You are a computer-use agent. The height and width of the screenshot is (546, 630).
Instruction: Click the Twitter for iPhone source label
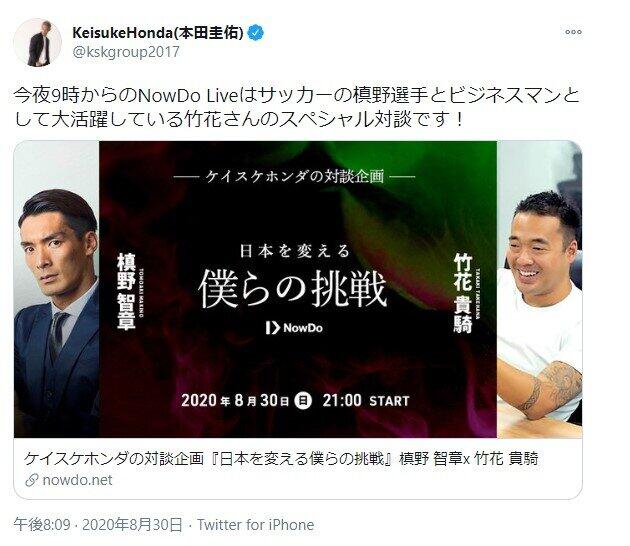click(256, 525)
